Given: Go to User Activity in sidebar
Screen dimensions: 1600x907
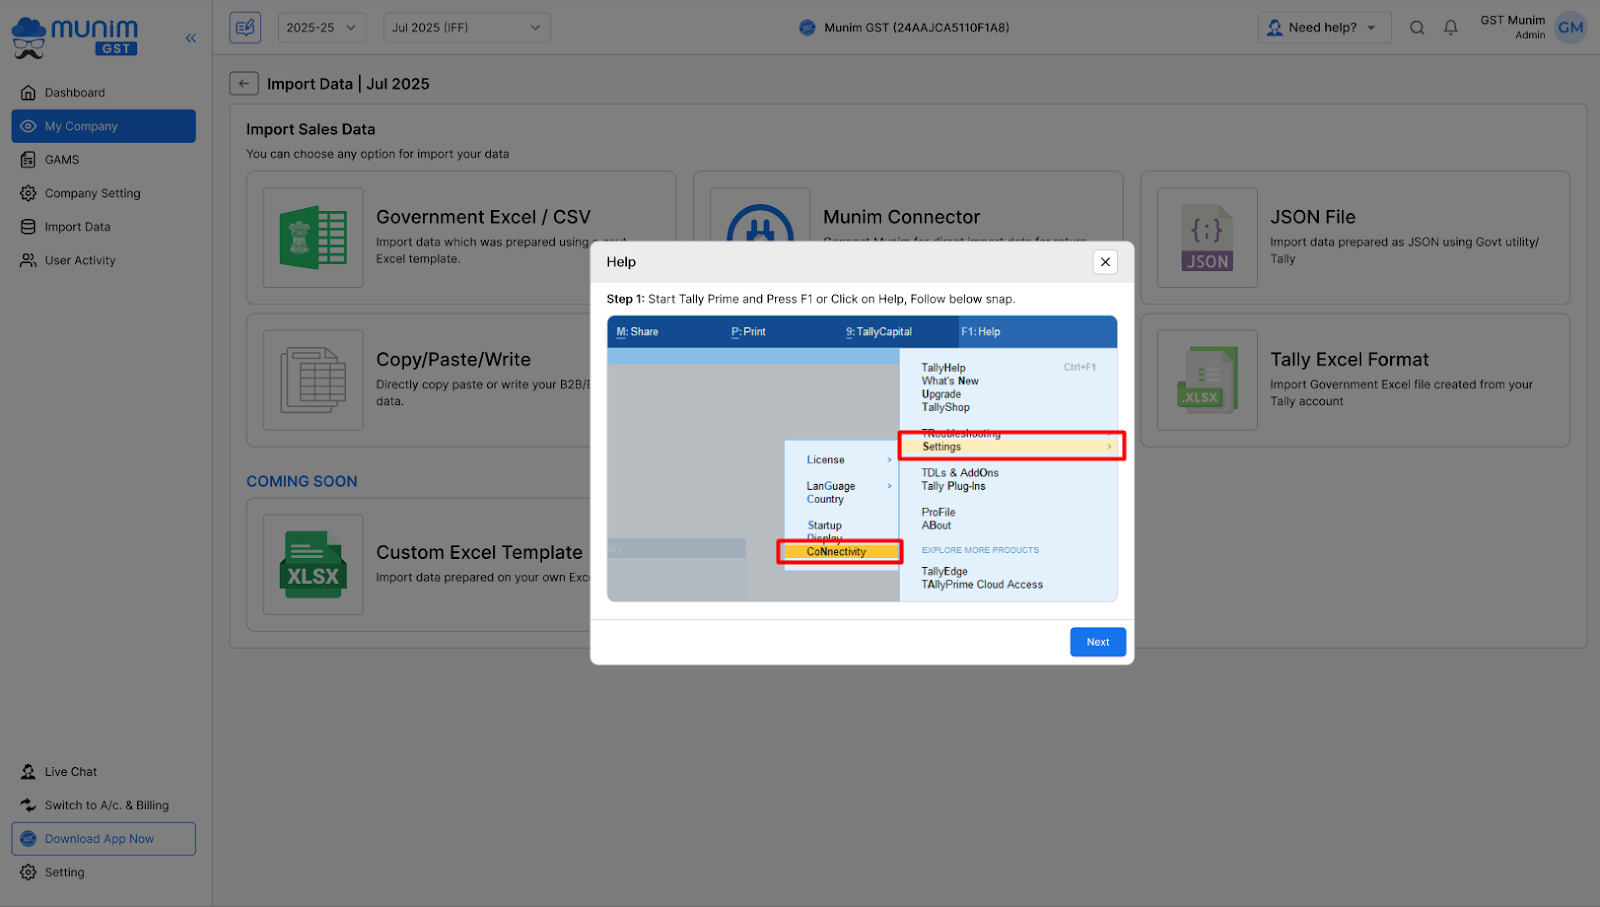Looking at the screenshot, I should pyautogui.click(x=80, y=260).
